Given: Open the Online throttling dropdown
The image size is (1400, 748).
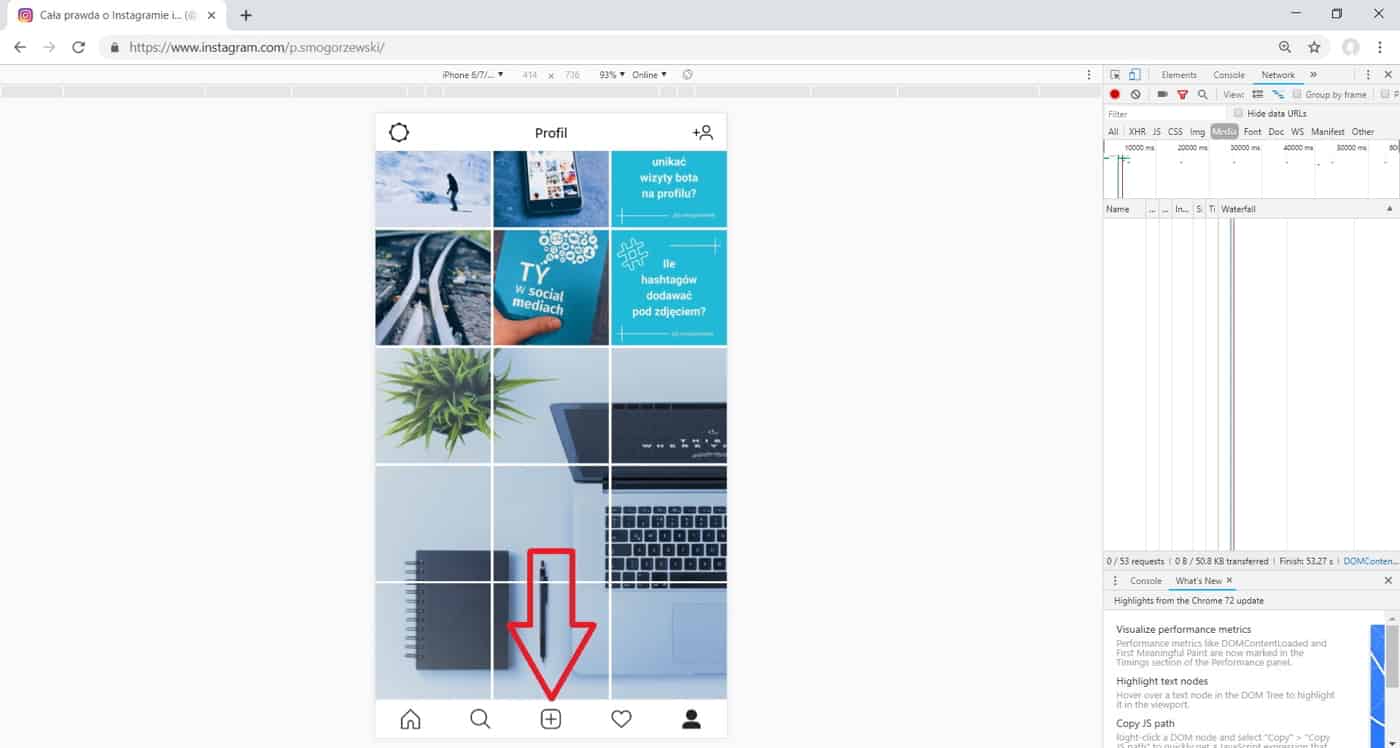Looking at the screenshot, I should tap(649, 75).
